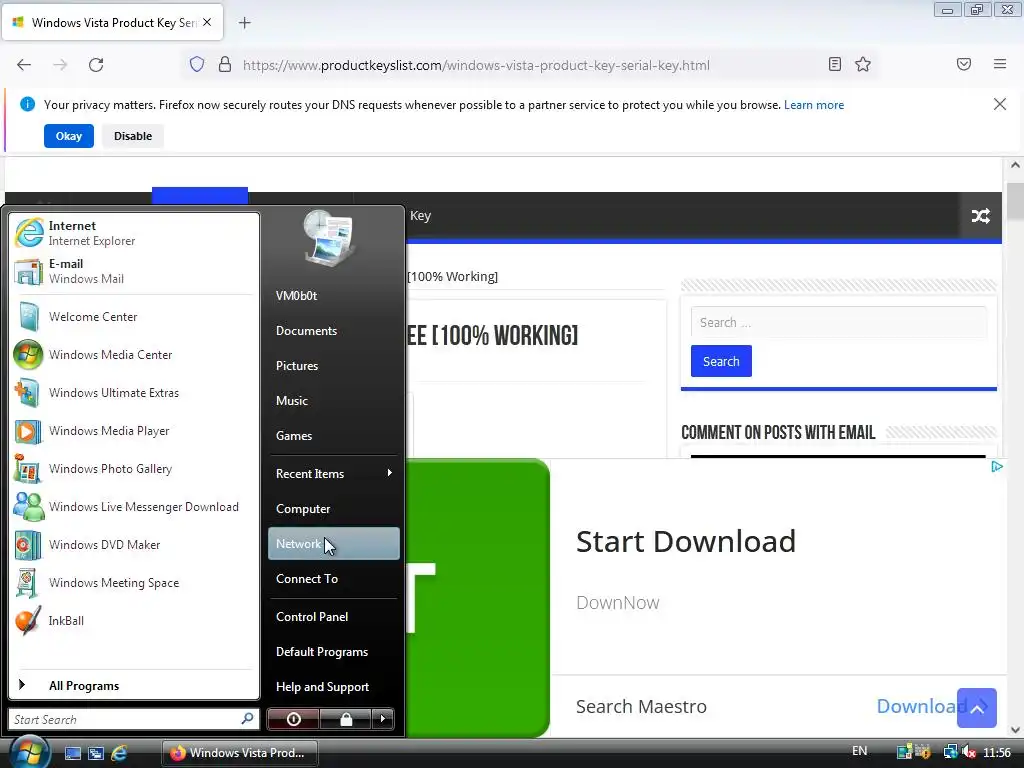The width and height of the screenshot is (1024, 768).
Task: Select Network in Start menu
Action: click(333, 543)
